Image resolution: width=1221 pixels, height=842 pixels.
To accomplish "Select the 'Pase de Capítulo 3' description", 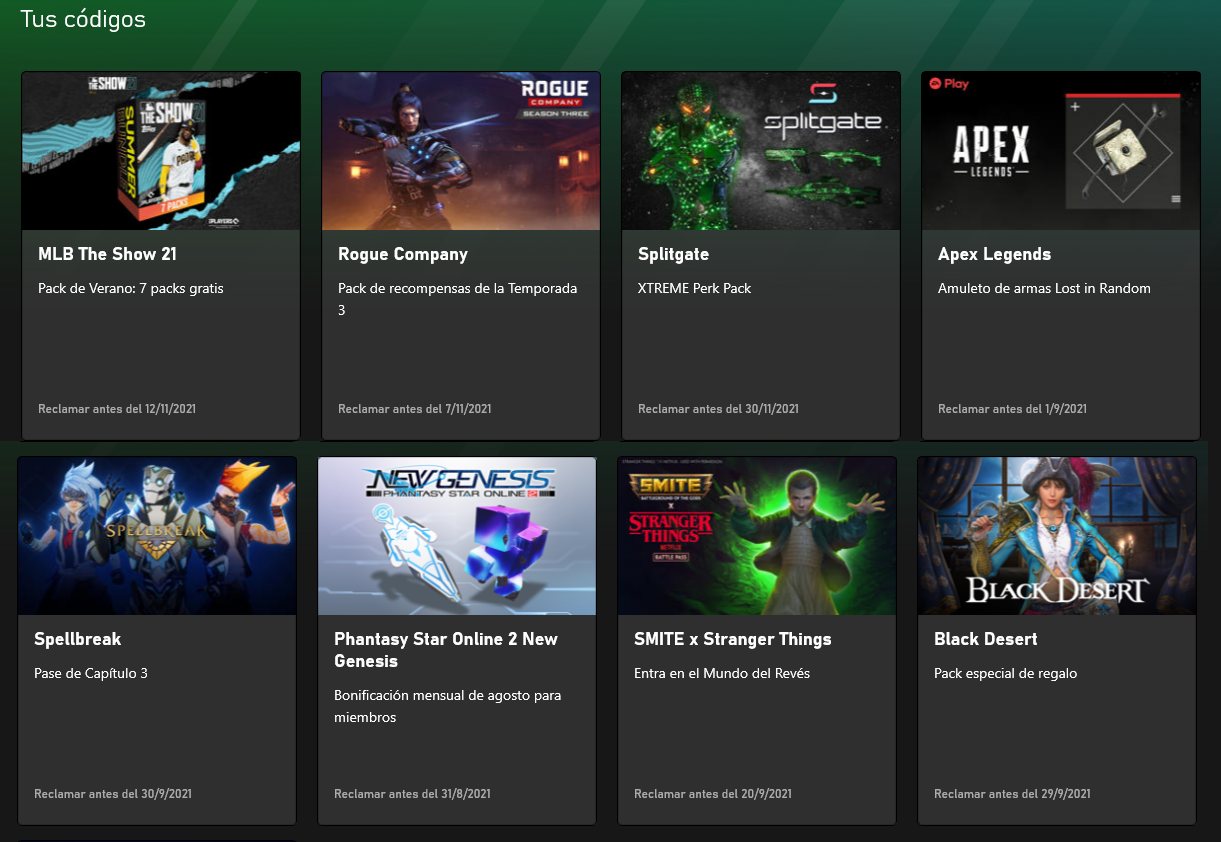I will 91,673.
